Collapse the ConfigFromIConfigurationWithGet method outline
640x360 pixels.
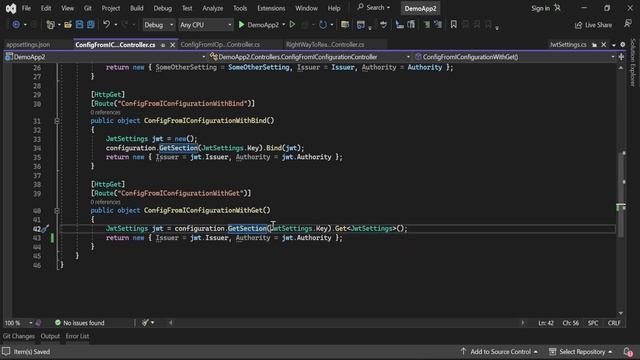(57, 211)
